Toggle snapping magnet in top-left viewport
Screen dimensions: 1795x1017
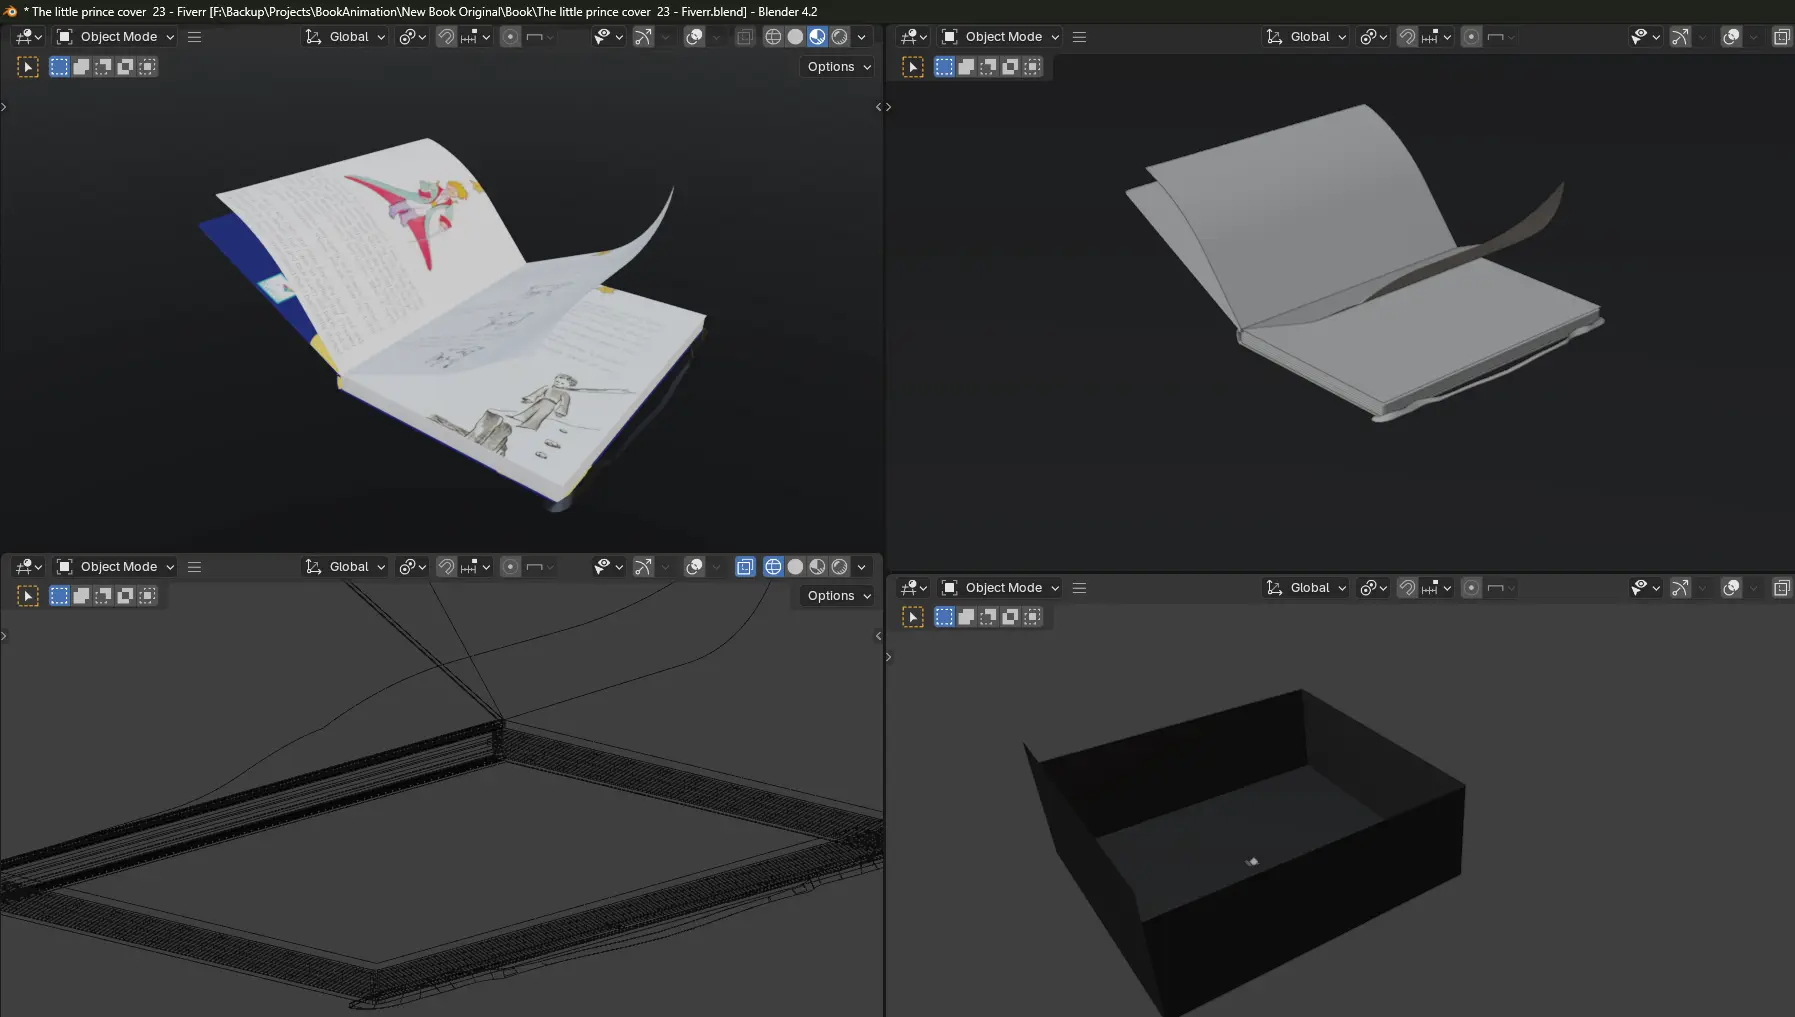[x=446, y=37]
